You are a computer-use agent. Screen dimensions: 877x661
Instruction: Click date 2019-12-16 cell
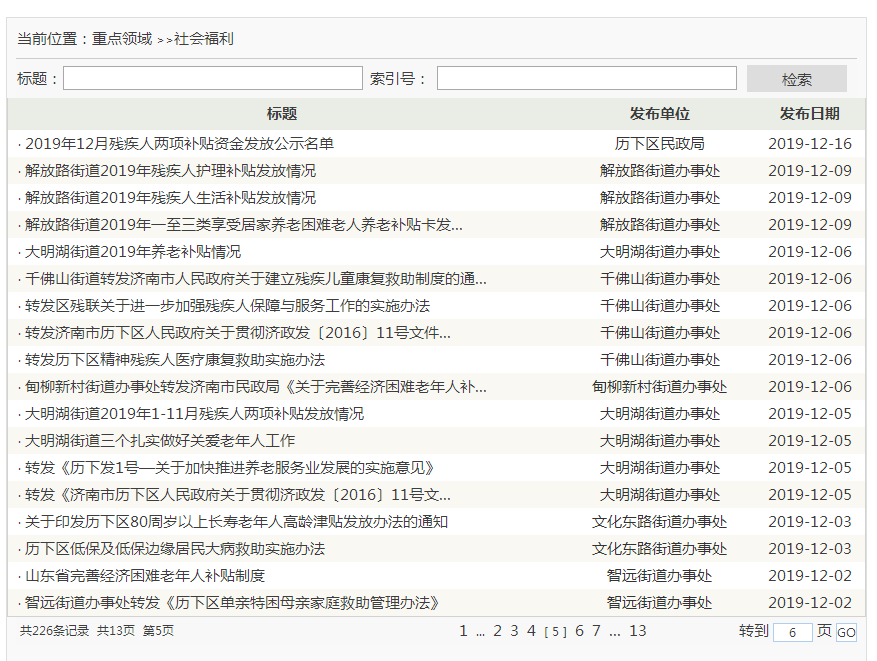click(810, 144)
